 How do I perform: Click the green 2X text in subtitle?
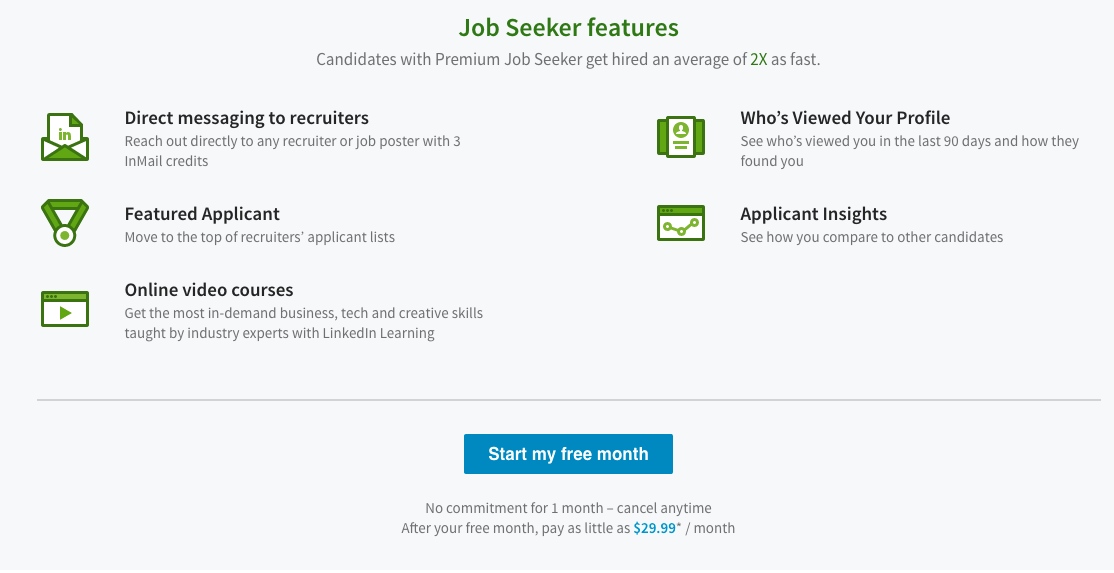tap(760, 59)
